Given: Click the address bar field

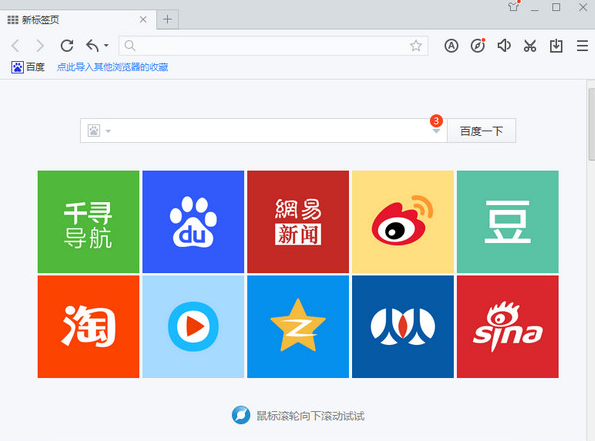Looking at the screenshot, I should tap(273, 46).
